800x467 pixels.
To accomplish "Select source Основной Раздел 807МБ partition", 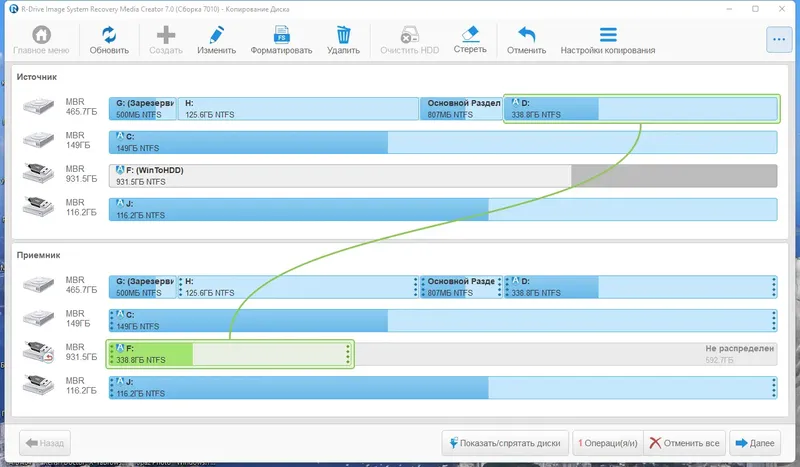I will pos(461,109).
